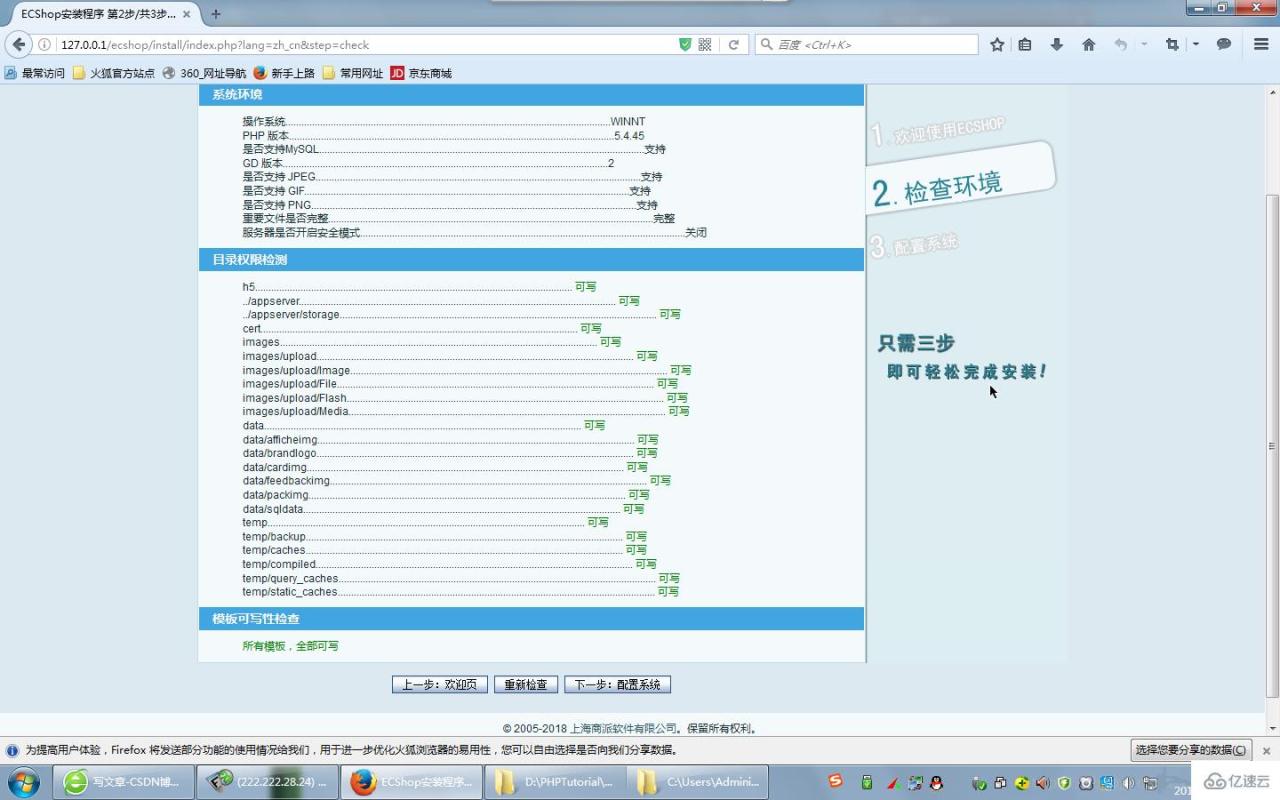Image resolution: width=1280 pixels, height=800 pixels.
Task: Click the 服务器是否开启安全模式 row
Action: coord(474,233)
